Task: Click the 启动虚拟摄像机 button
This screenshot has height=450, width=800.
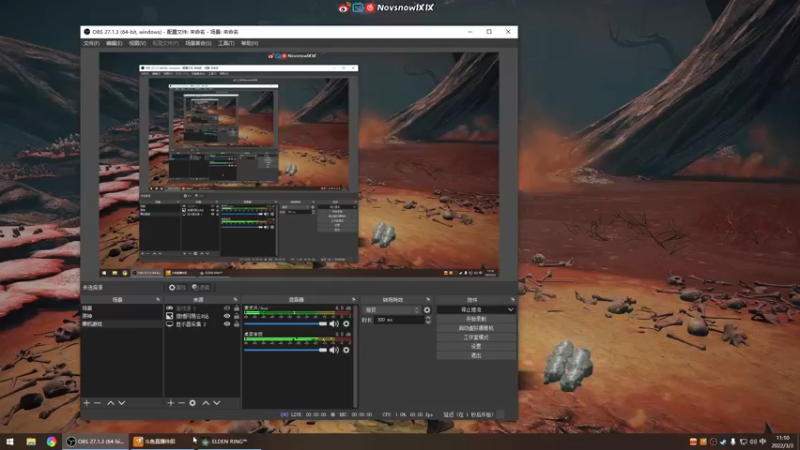Action: [476, 328]
